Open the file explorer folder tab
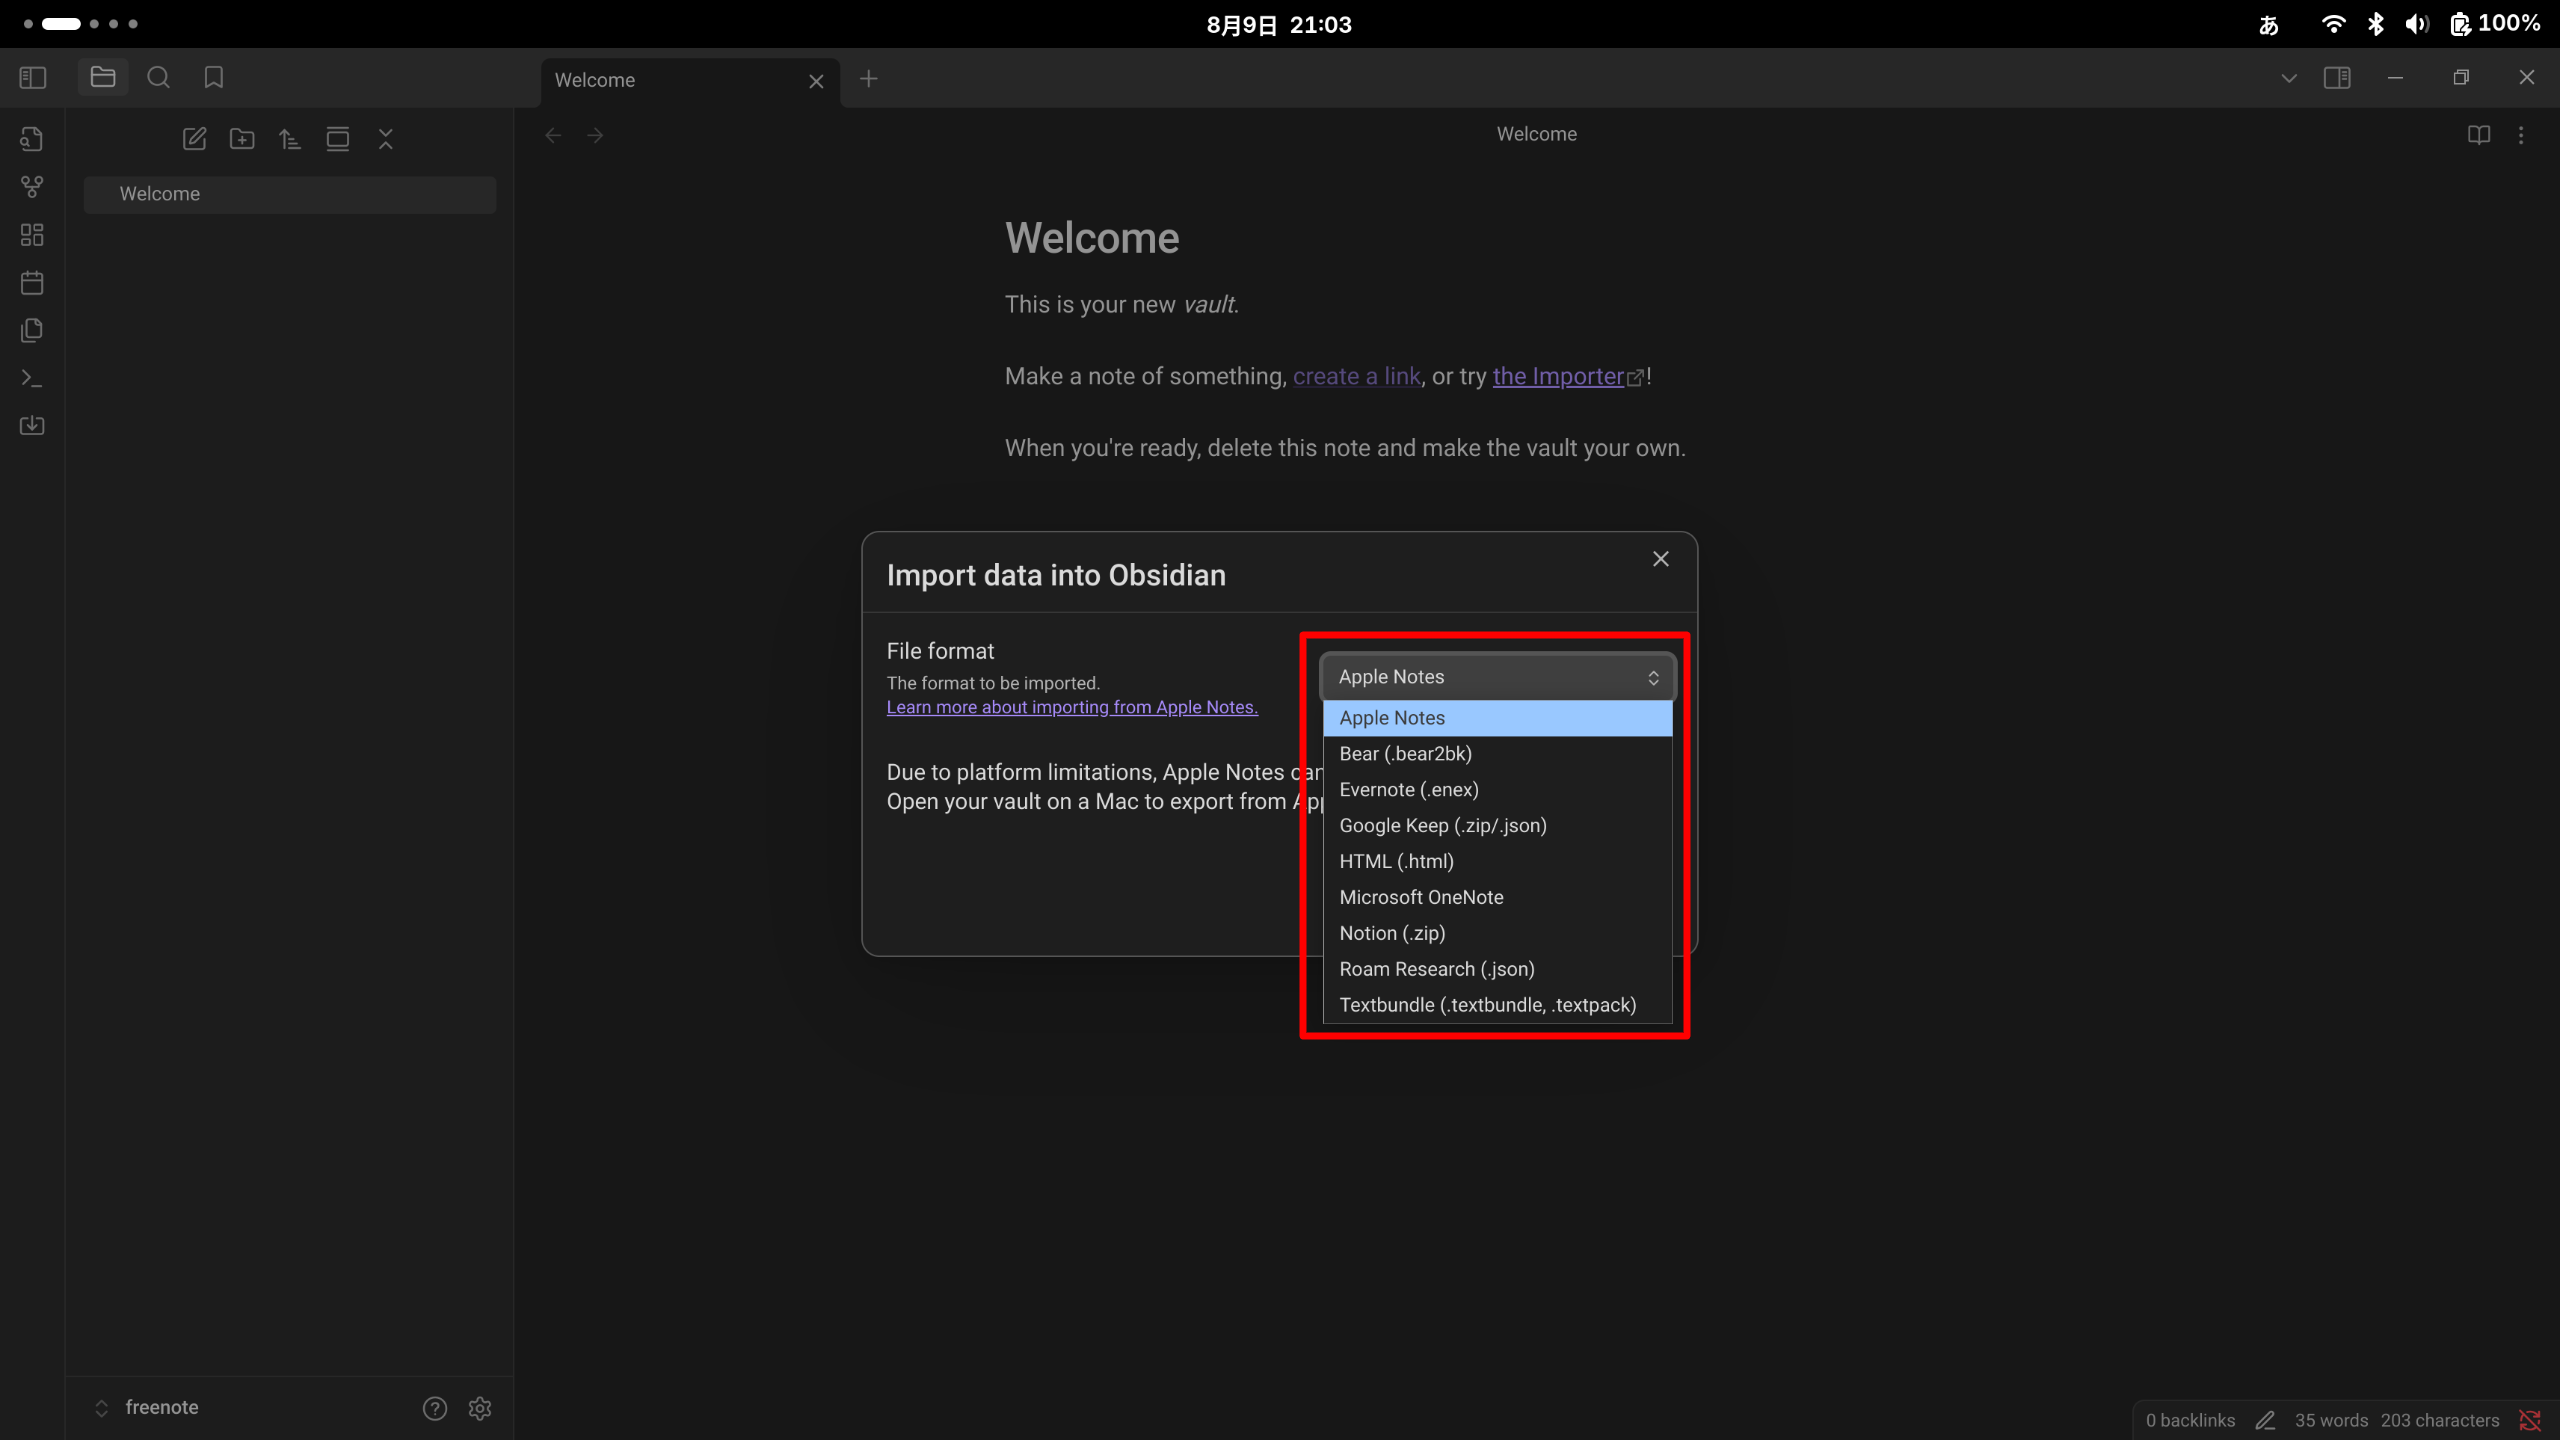This screenshot has width=2560, height=1440. click(x=103, y=77)
